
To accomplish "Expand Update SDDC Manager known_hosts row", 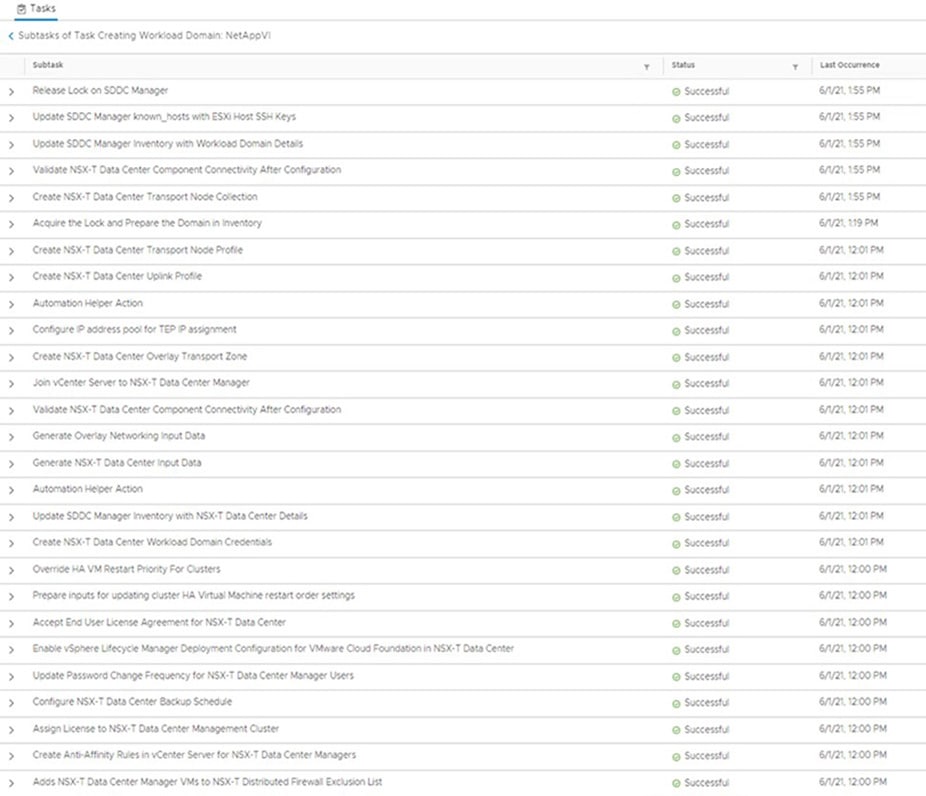I will tap(11, 118).
